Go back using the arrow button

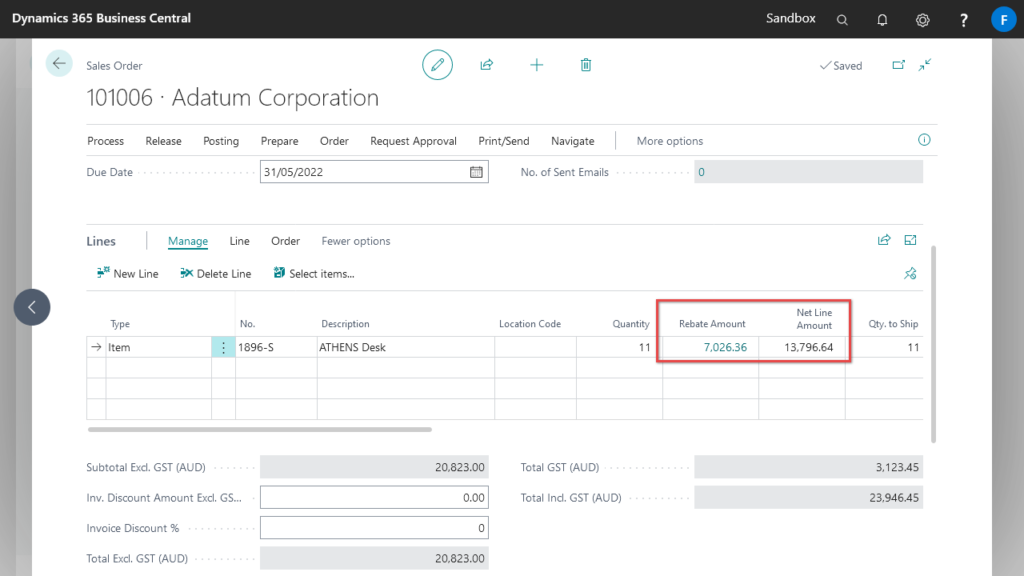pos(59,64)
